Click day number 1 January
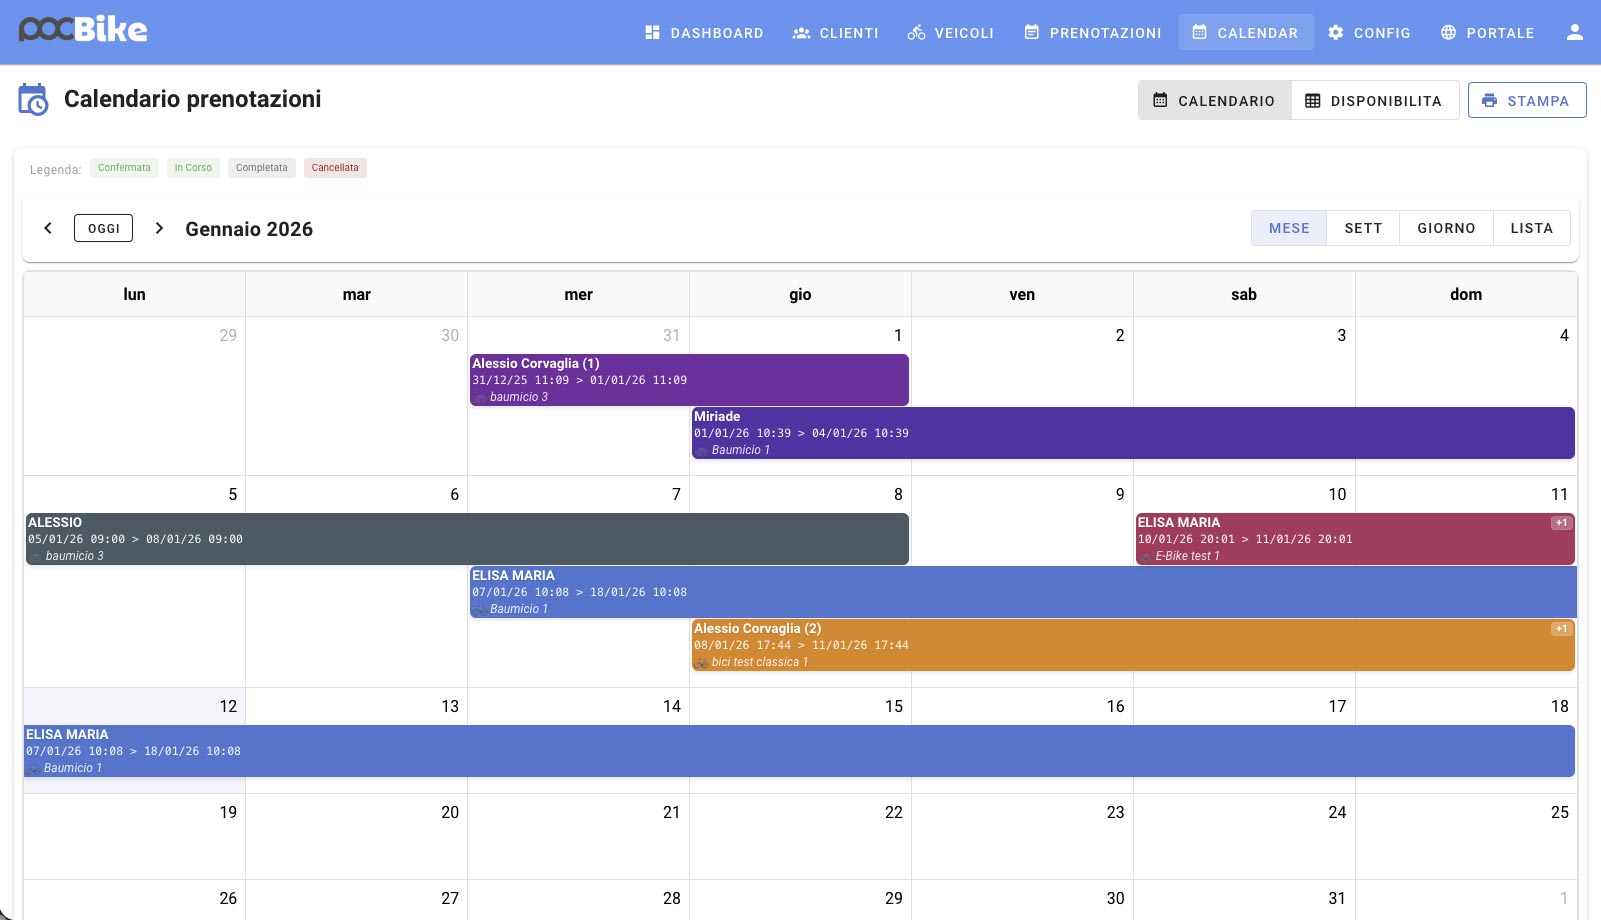Viewport: 1601px width, 920px height. [898, 335]
